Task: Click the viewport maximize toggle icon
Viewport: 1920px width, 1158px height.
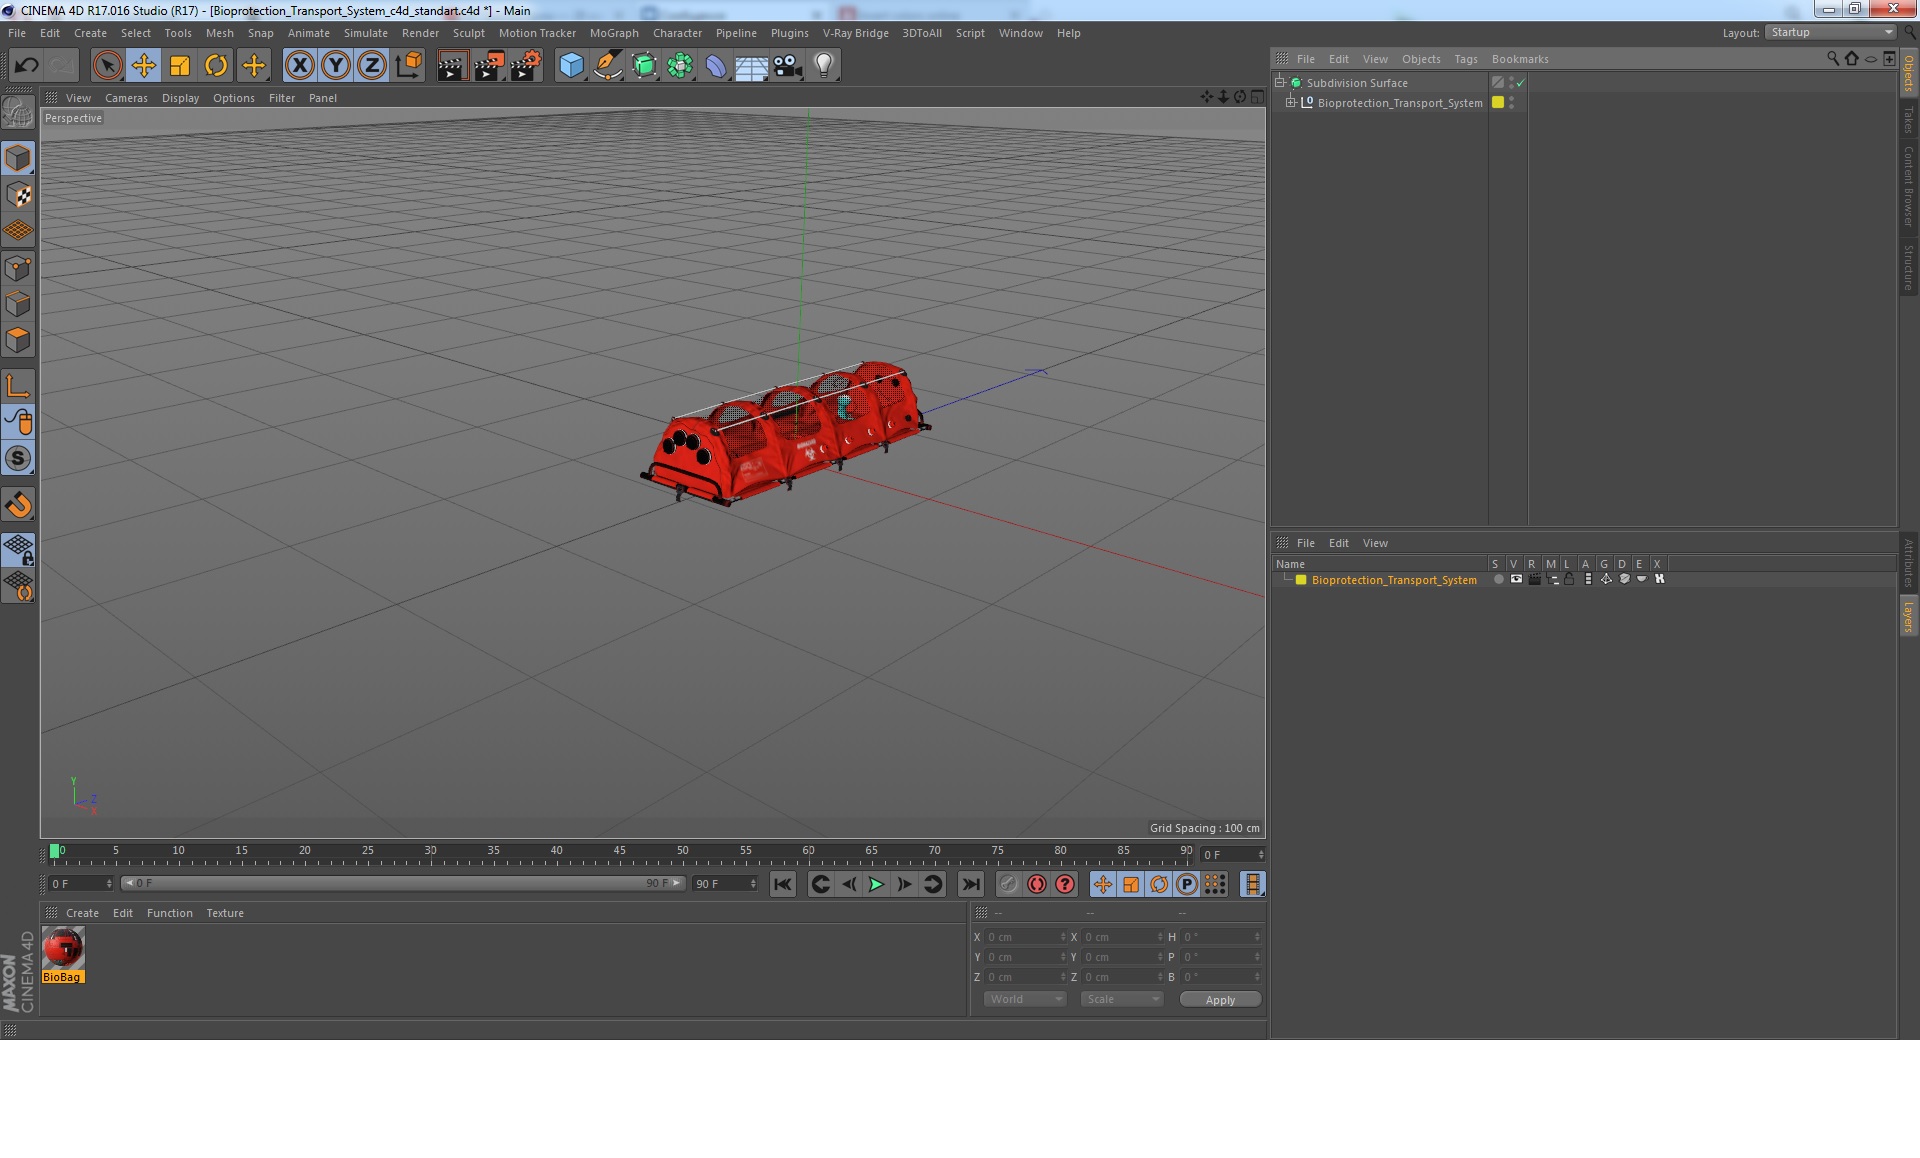Action: 1257,97
